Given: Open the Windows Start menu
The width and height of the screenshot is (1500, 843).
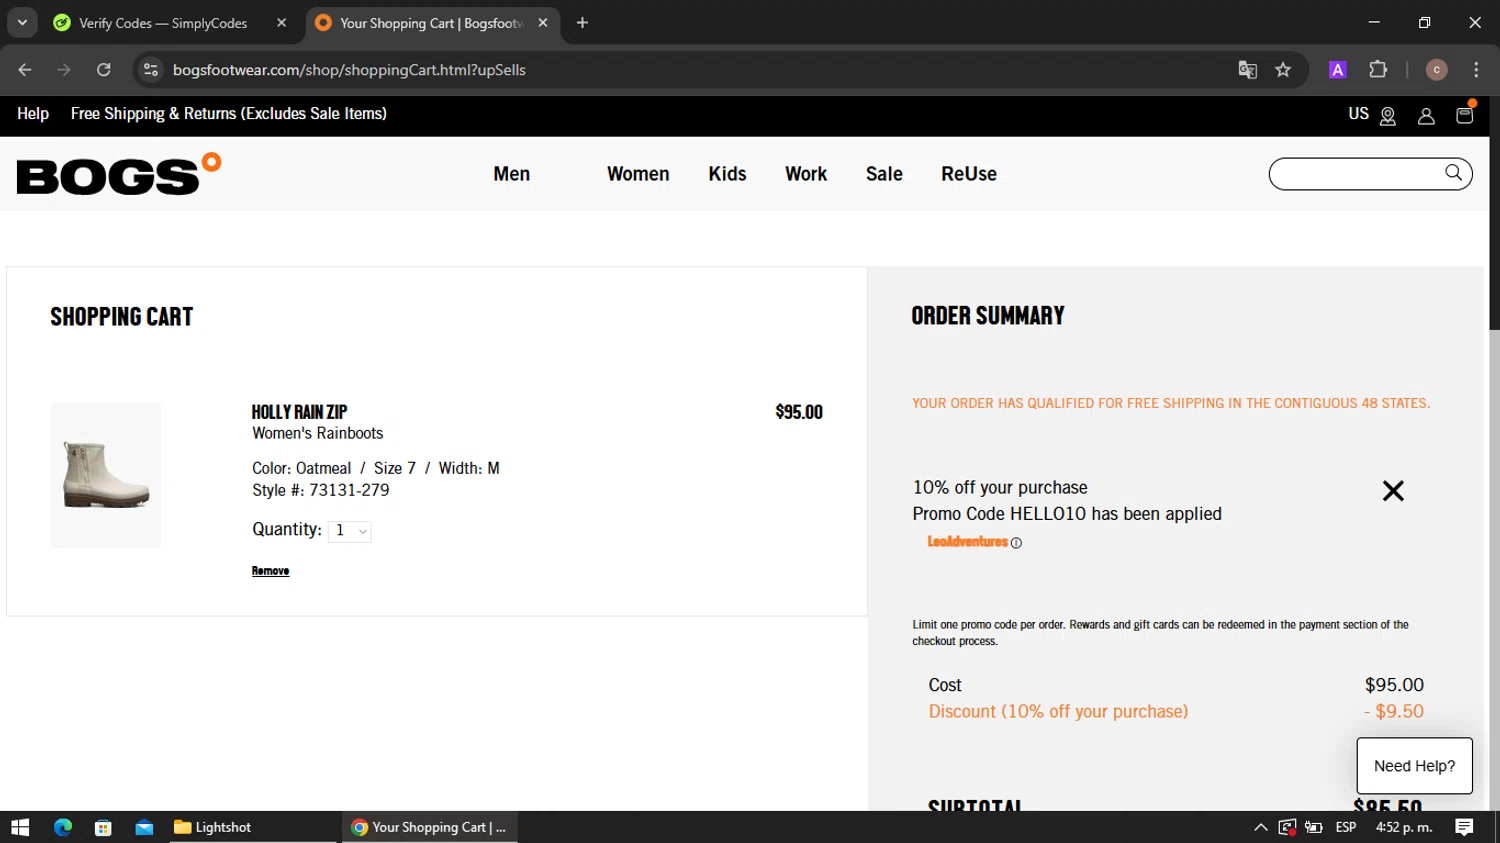Looking at the screenshot, I should 20,827.
